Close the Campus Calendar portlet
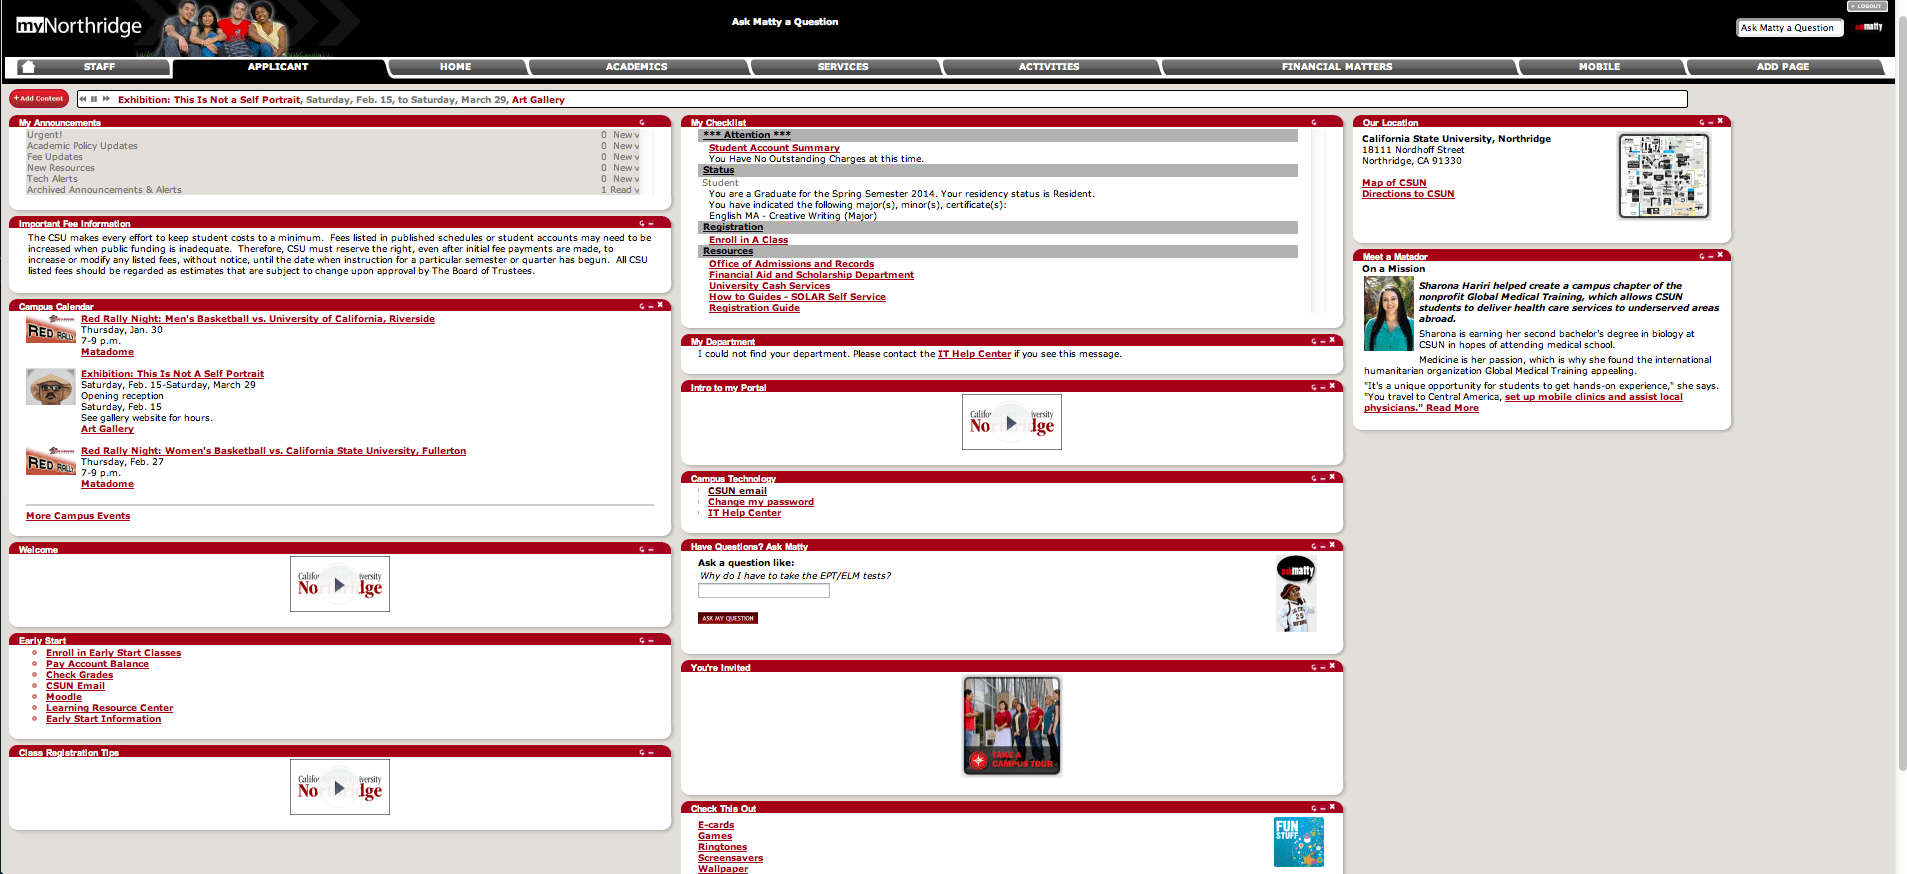 click(x=660, y=305)
